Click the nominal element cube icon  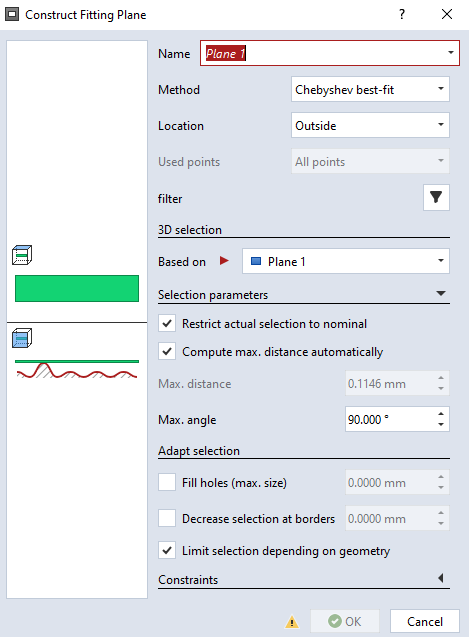tap(22, 255)
